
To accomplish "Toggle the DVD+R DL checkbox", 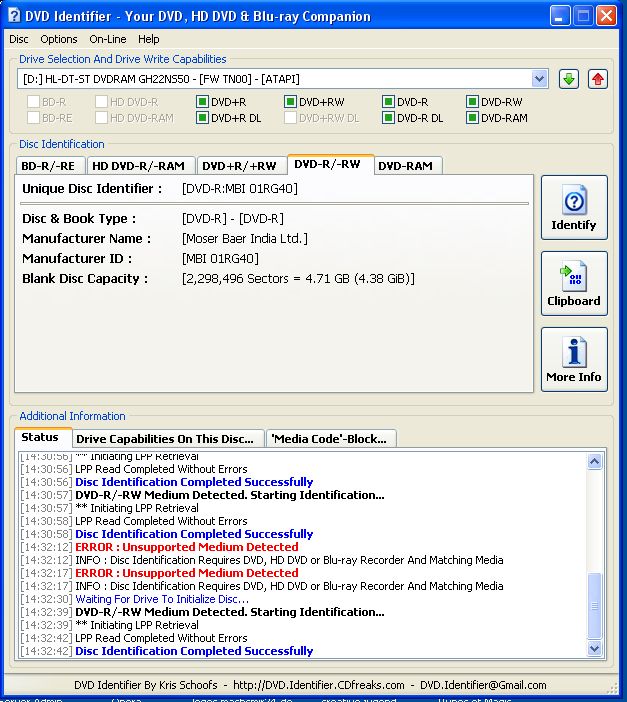I will click(202, 118).
